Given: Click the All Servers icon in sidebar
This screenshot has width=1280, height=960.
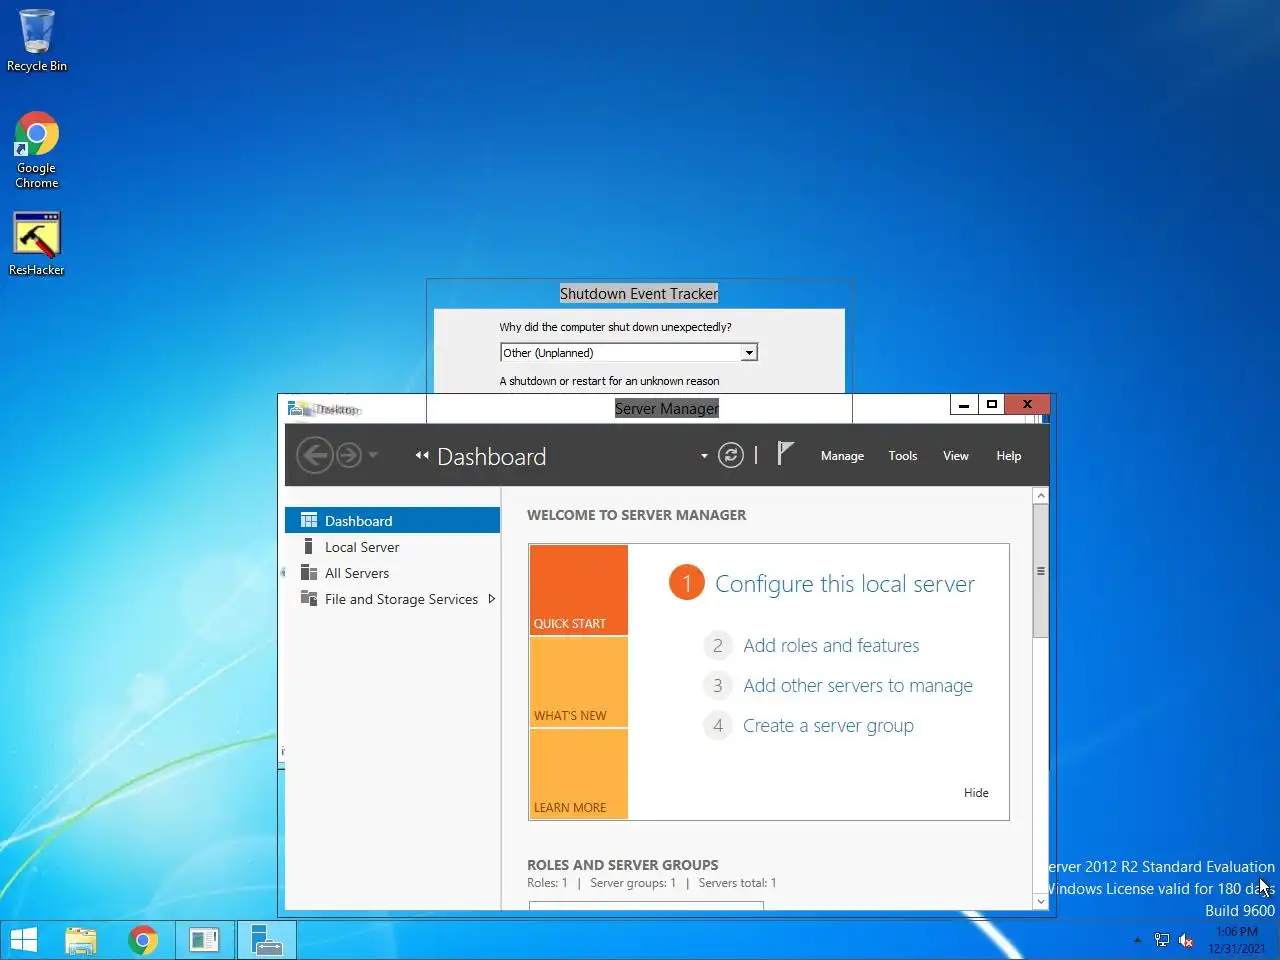Looking at the screenshot, I should click(x=309, y=572).
